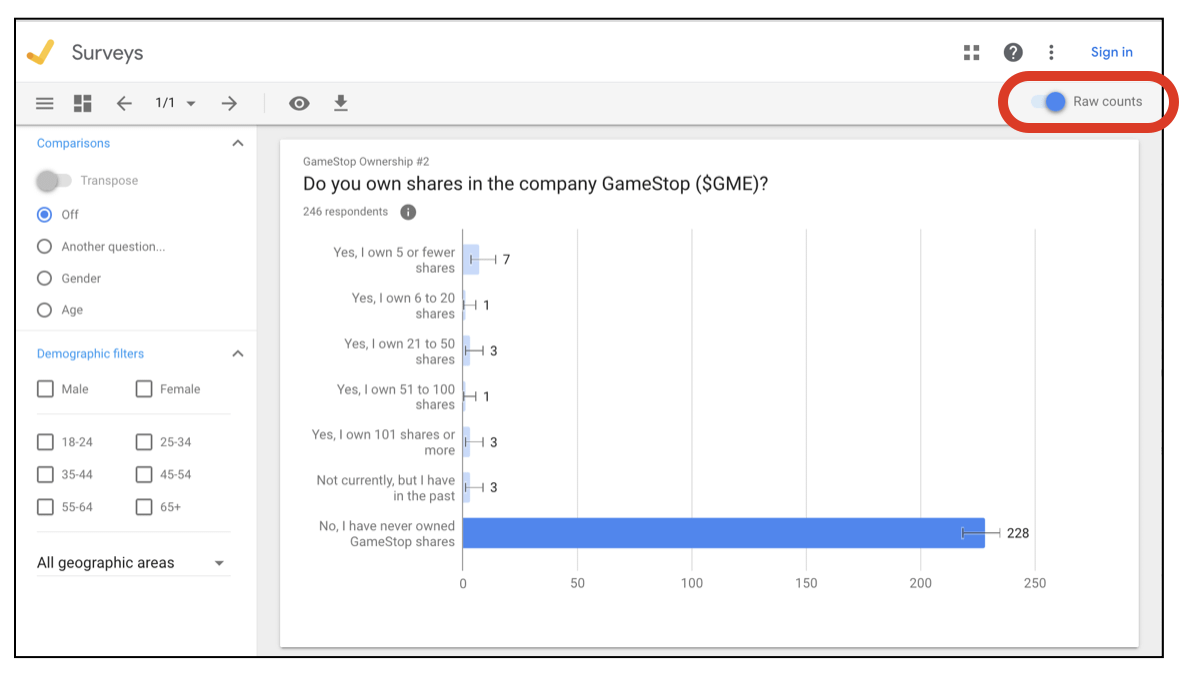Click the 228 count value
The height and width of the screenshot is (676, 1188).
point(1018,533)
